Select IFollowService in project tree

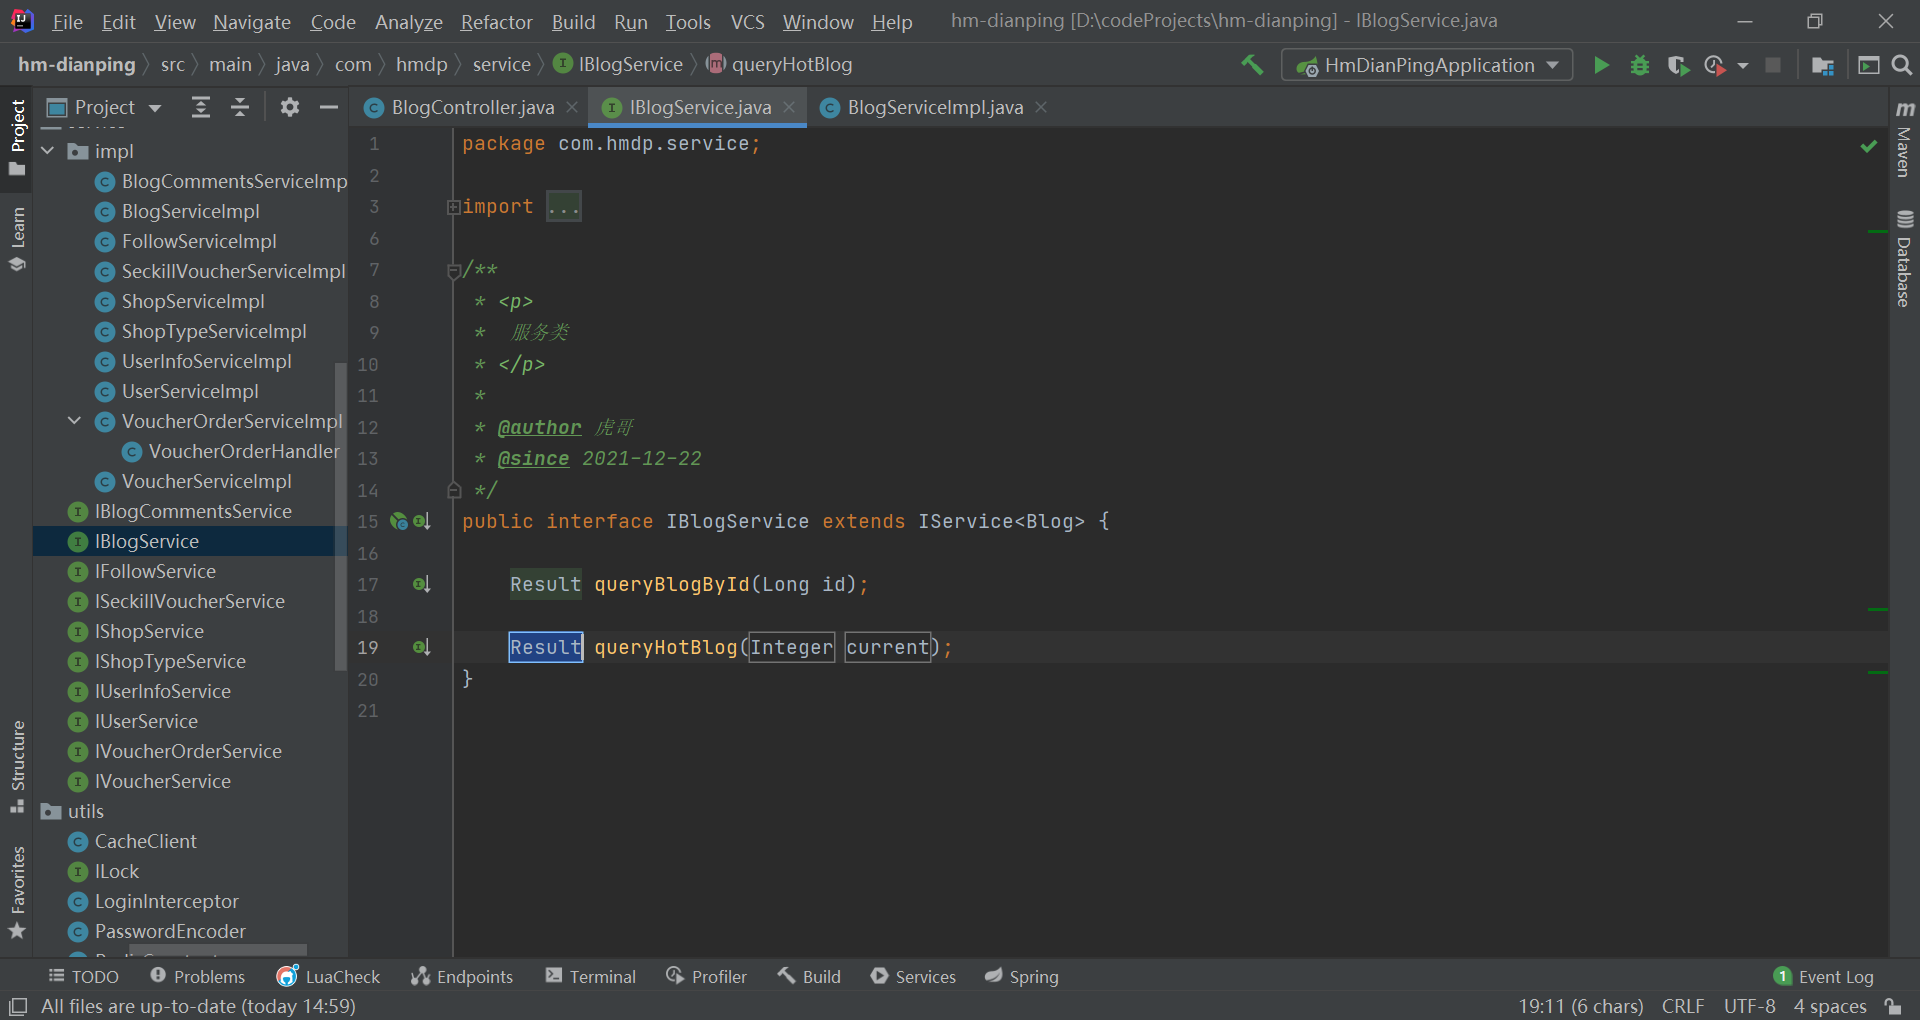(155, 571)
